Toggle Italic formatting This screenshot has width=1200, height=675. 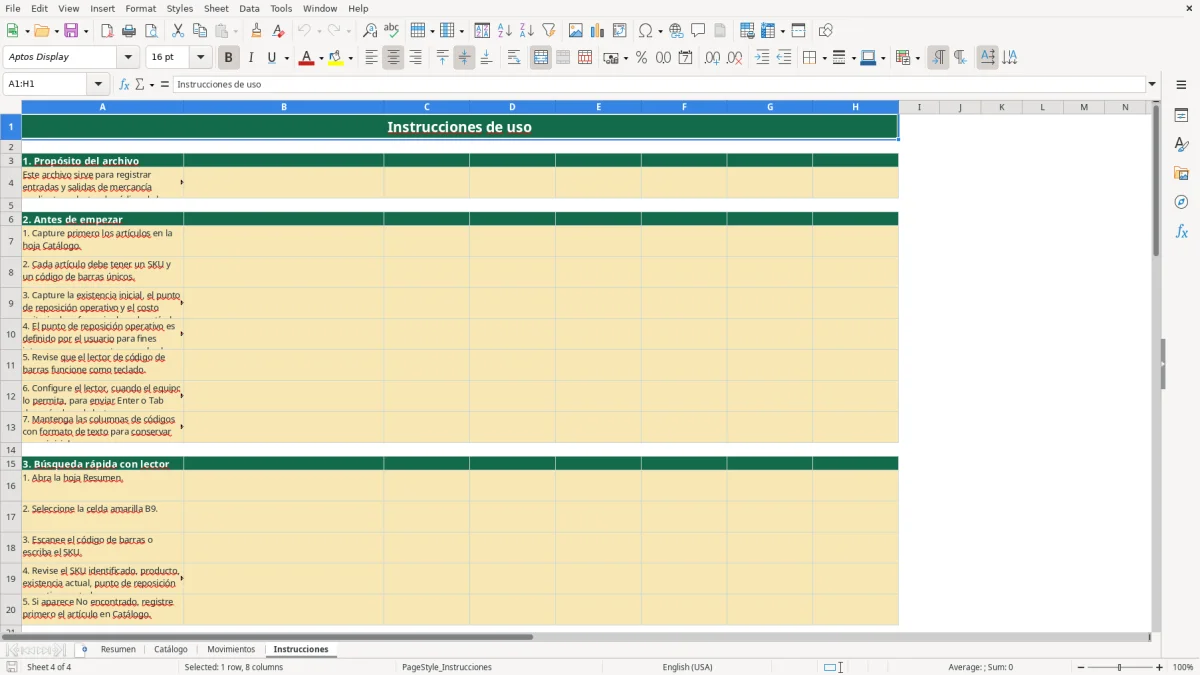point(250,58)
